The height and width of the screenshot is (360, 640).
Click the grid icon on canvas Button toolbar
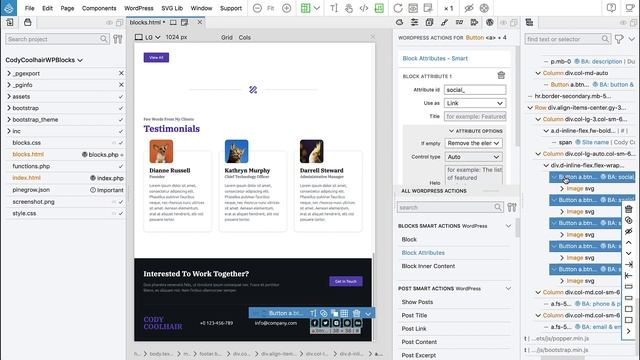[344, 313]
